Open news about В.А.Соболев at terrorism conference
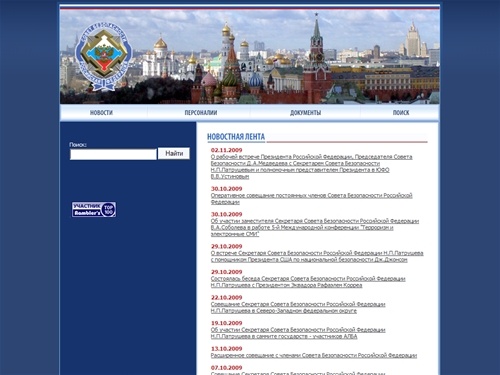 pos(315,227)
